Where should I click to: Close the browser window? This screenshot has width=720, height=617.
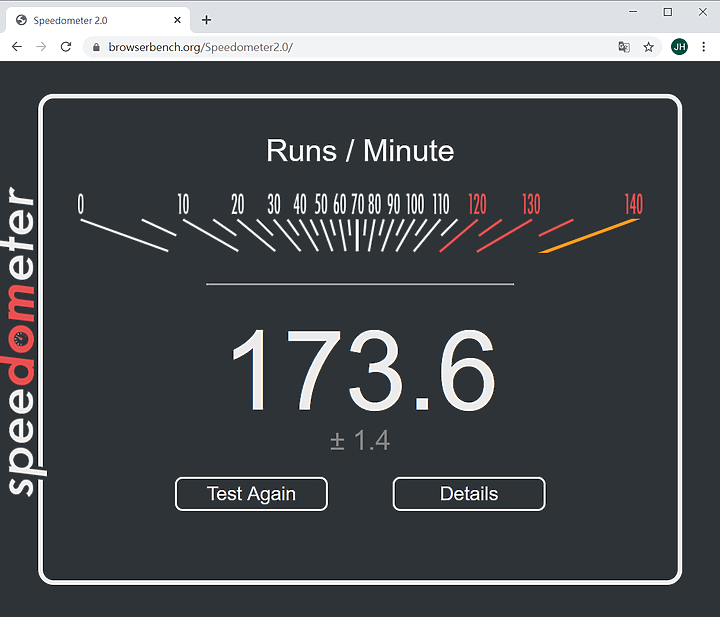click(703, 12)
